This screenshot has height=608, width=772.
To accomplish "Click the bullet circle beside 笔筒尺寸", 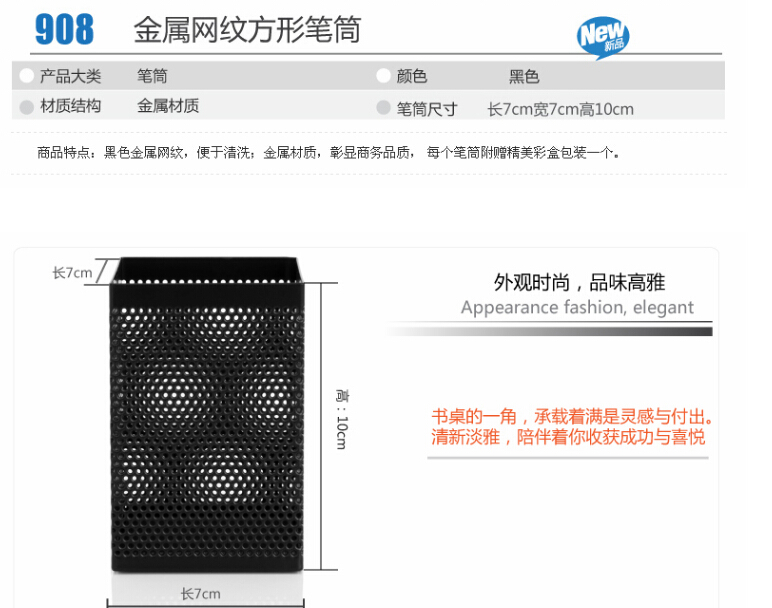I will (383, 108).
